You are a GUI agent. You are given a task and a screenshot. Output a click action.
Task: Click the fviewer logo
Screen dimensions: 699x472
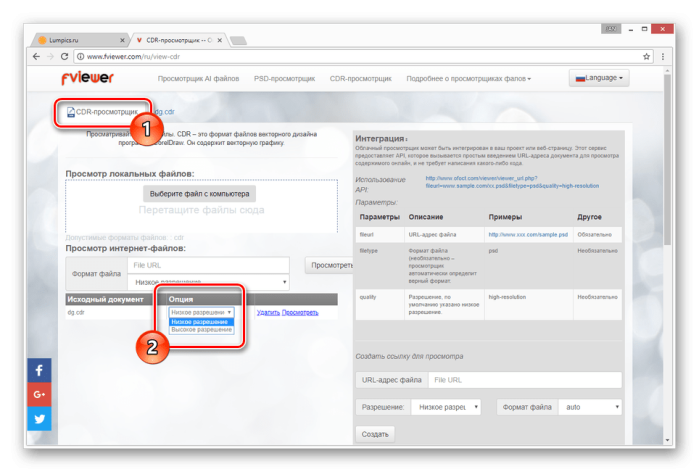point(87,78)
